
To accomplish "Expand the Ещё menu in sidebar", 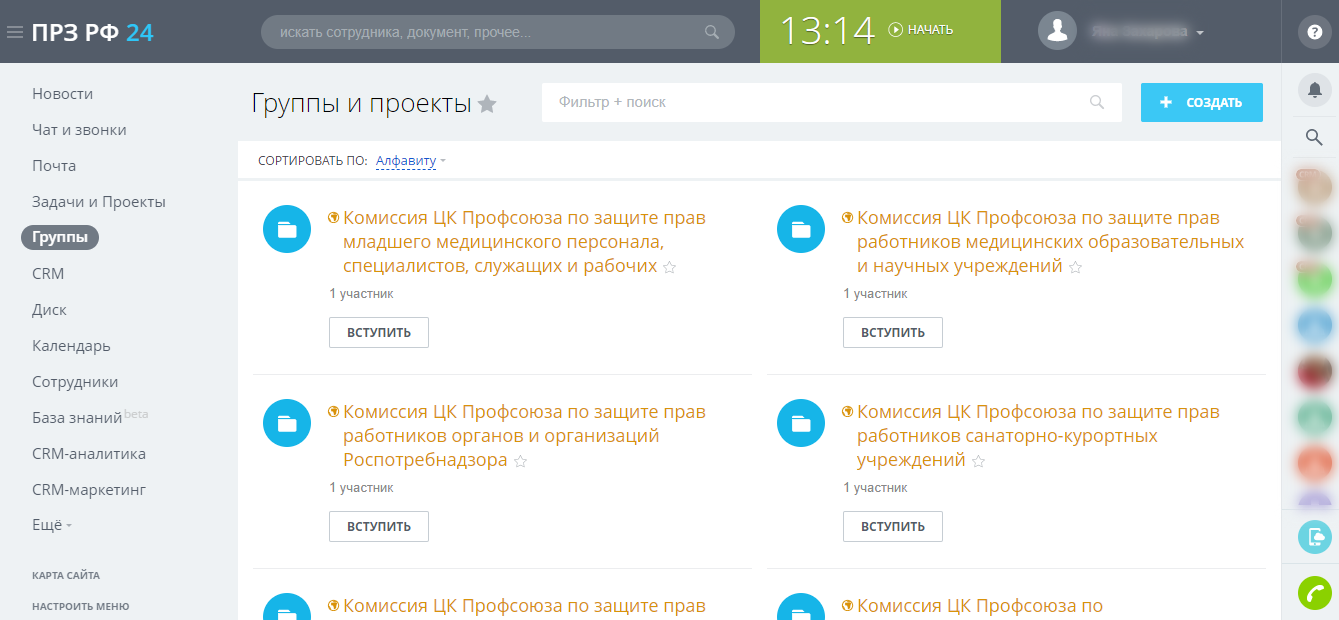I will (52, 525).
